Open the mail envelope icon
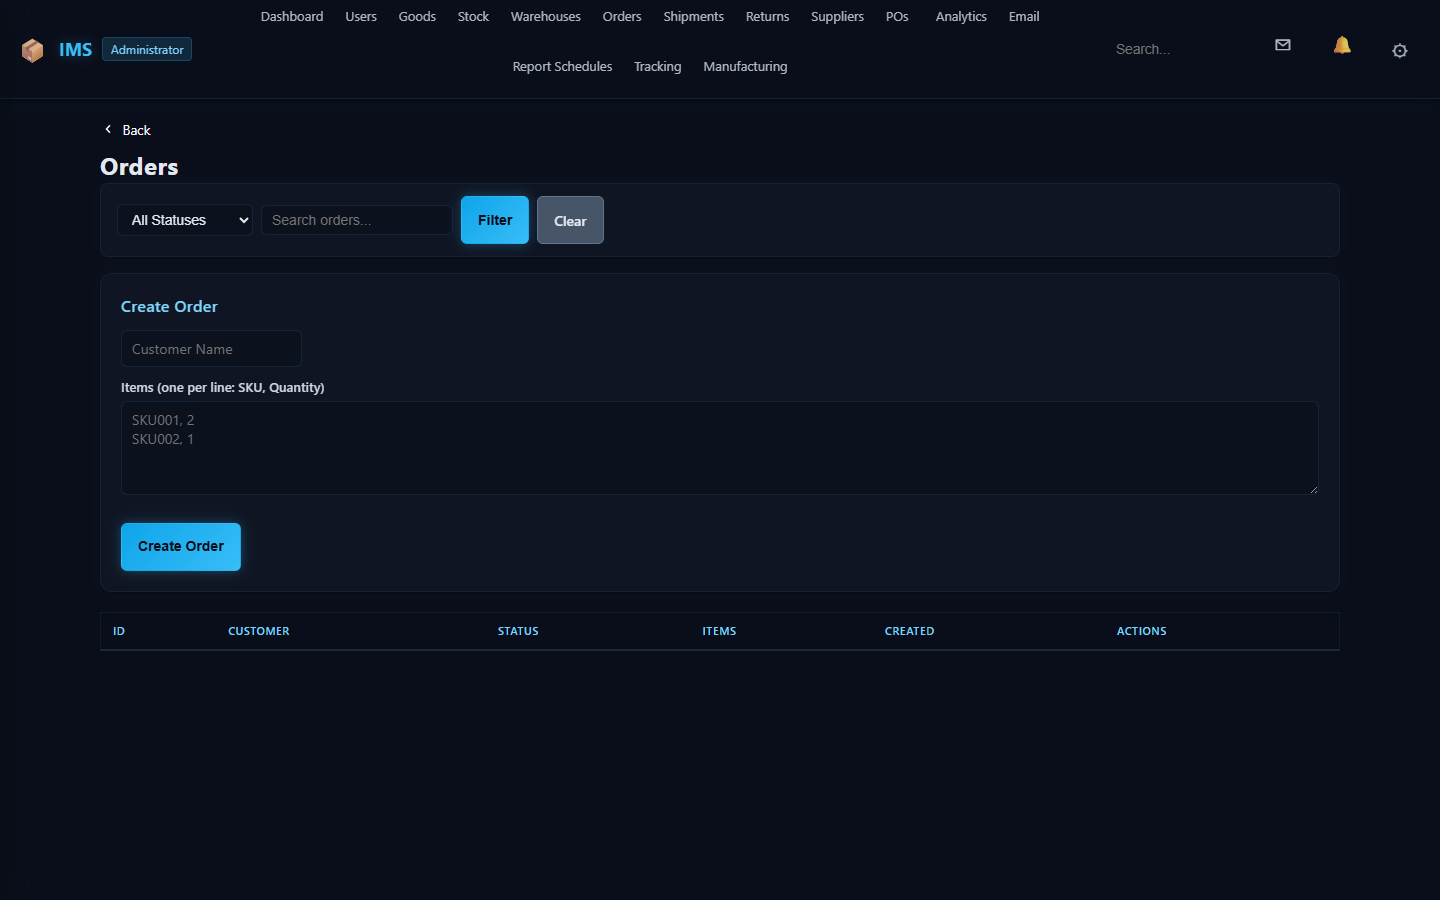This screenshot has height=900, width=1440. (x=1283, y=45)
